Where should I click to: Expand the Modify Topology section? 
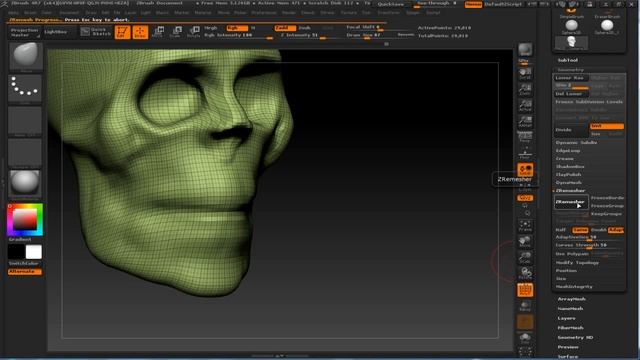pos(577,262)
